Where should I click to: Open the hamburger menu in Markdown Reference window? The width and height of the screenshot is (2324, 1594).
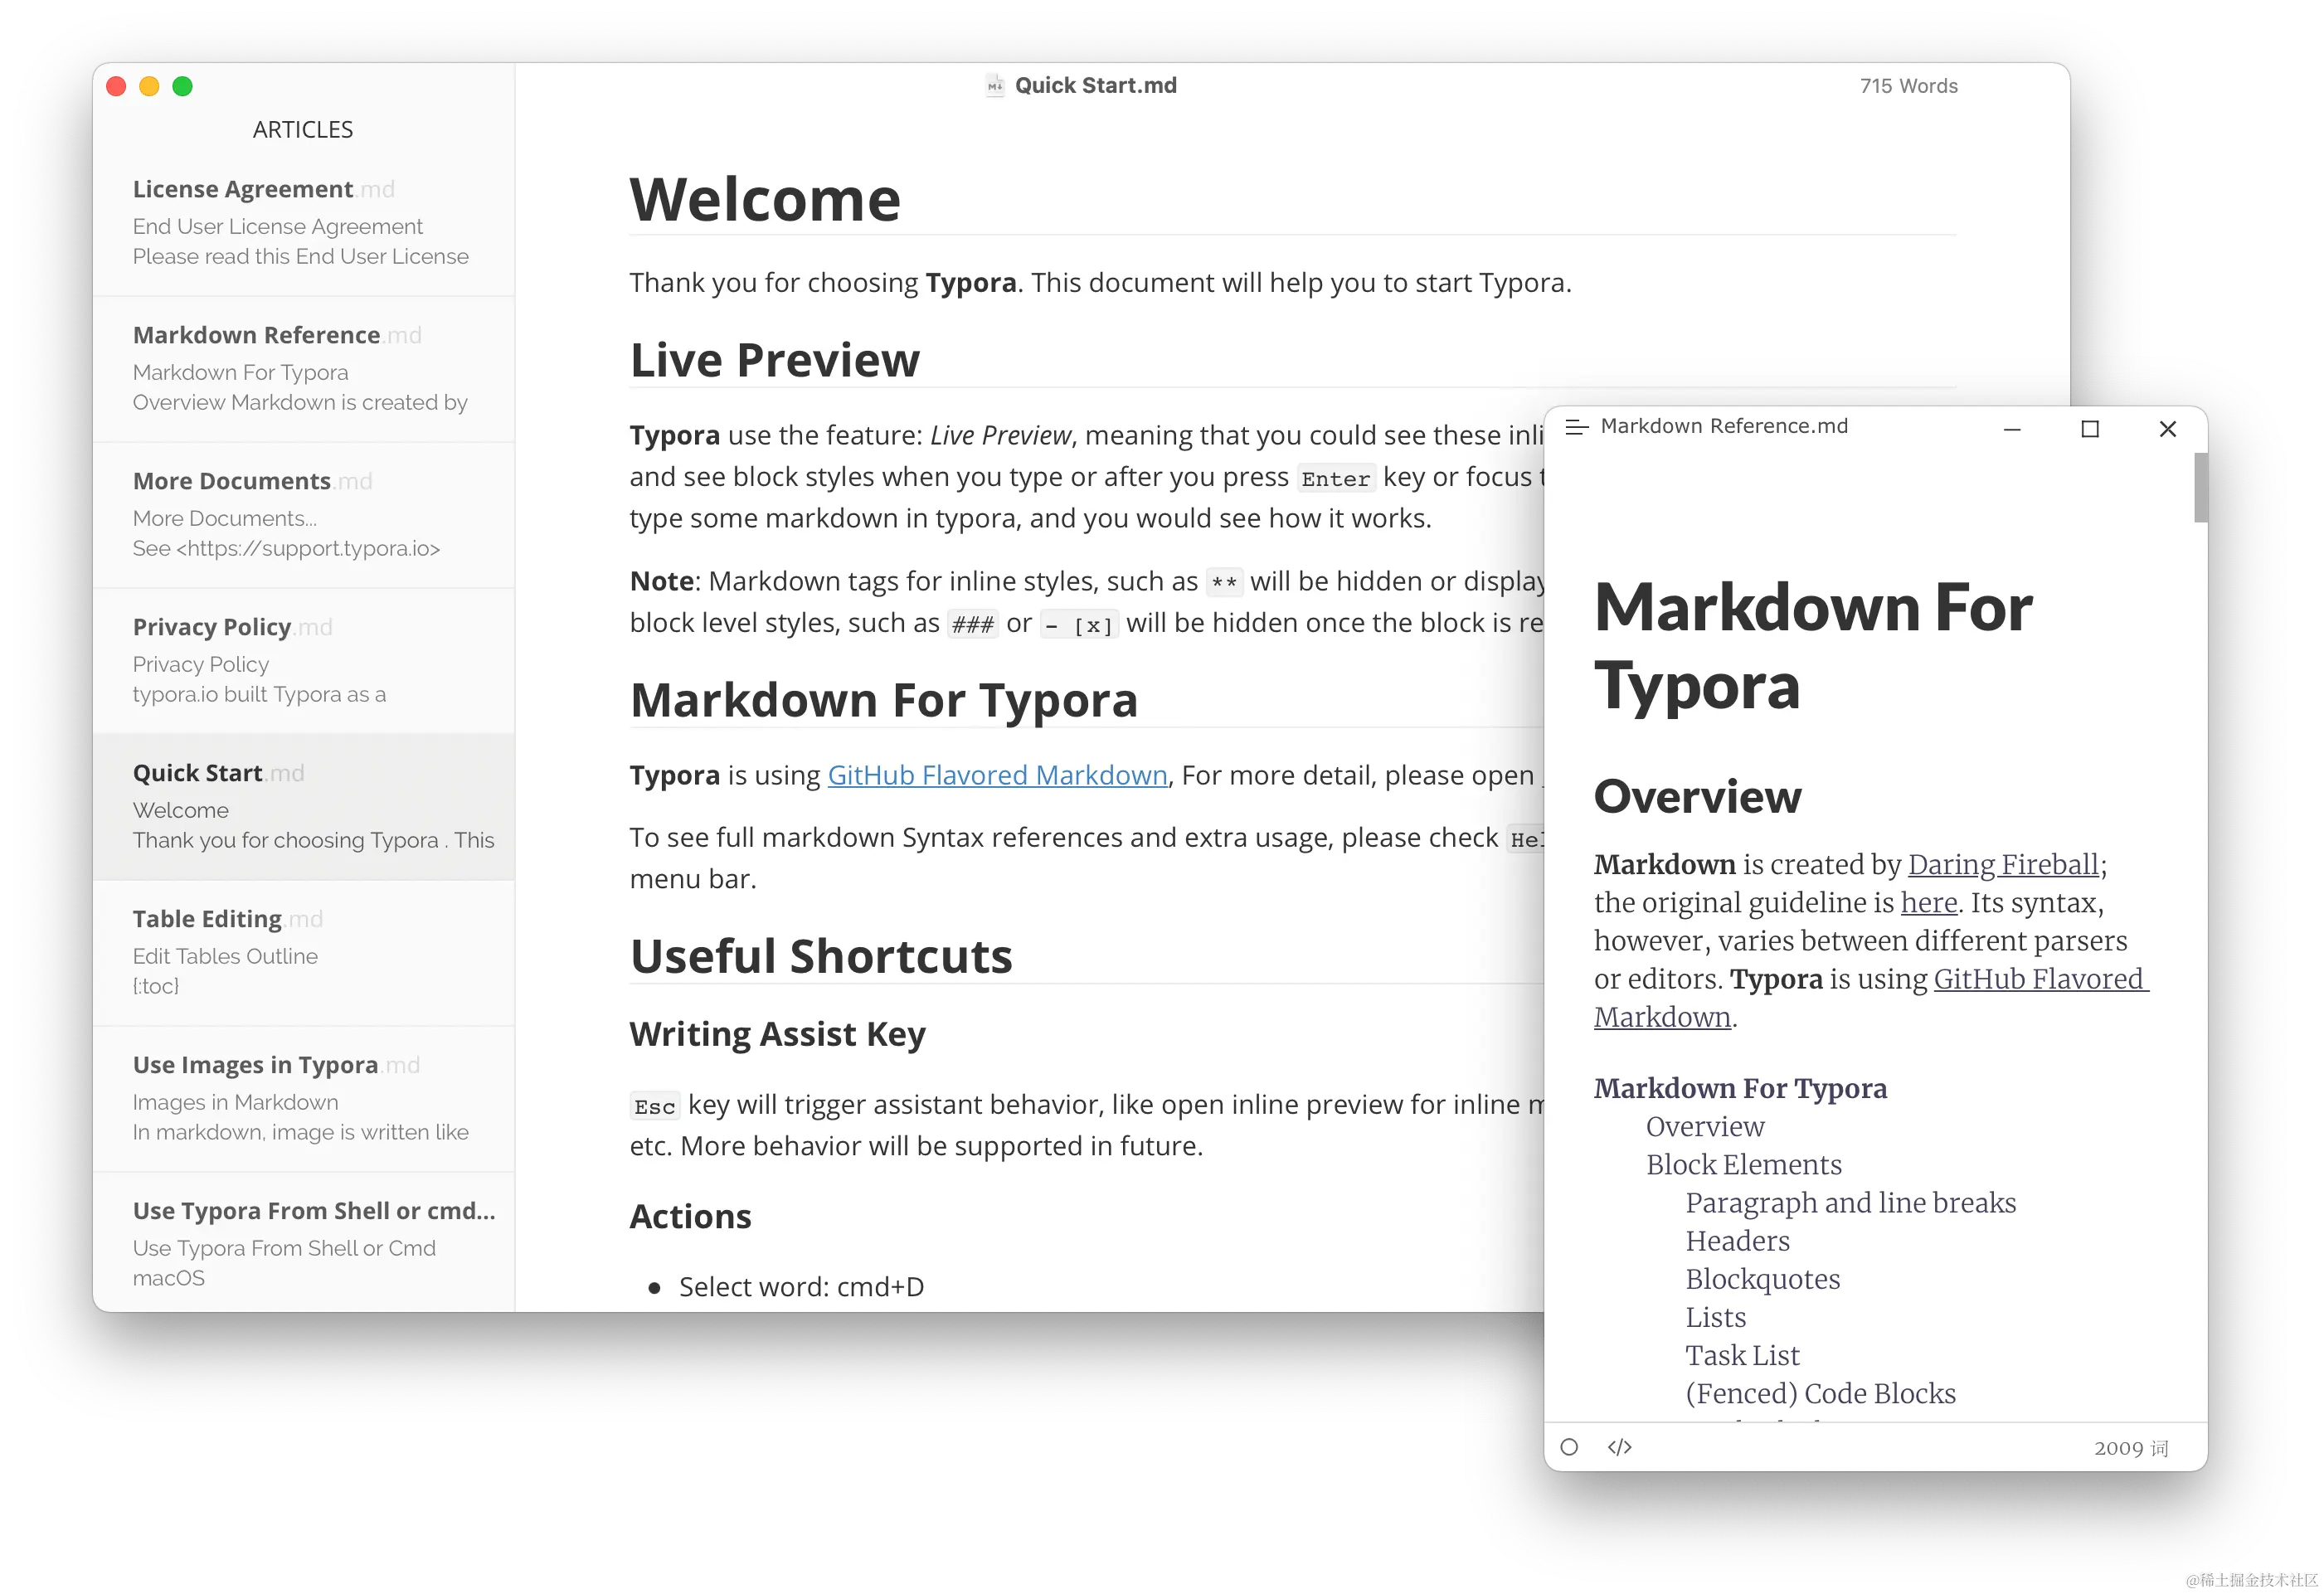1576,427
